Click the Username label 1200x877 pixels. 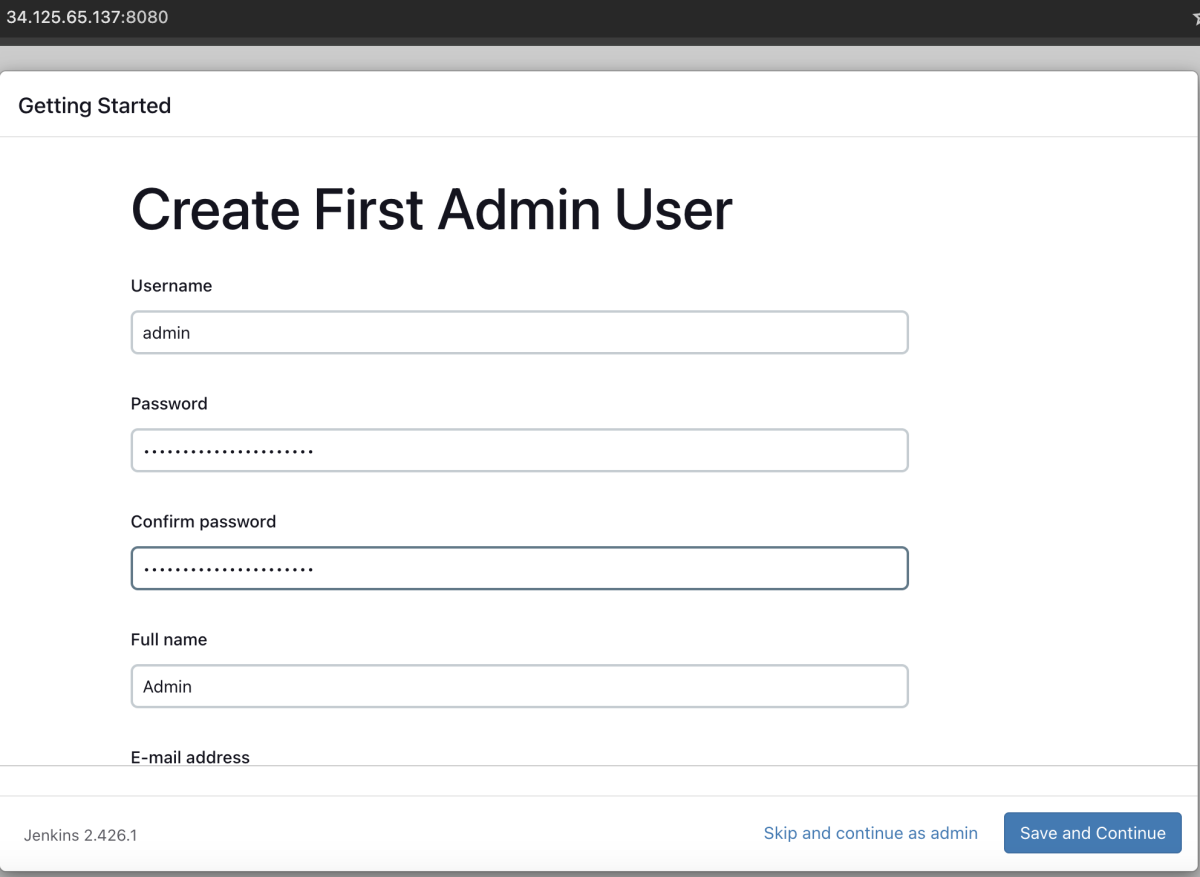171,286
